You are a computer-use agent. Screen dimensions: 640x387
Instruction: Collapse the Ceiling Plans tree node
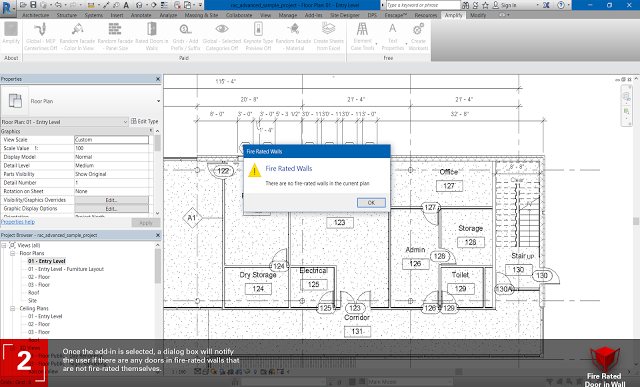12,308
